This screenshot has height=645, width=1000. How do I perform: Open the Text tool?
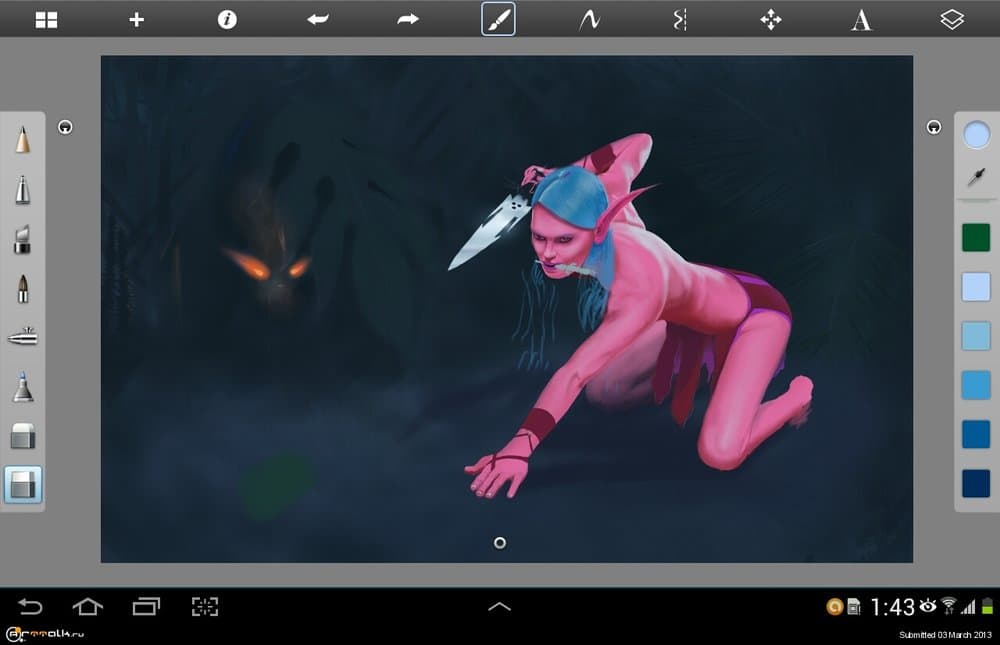point(861,19)
